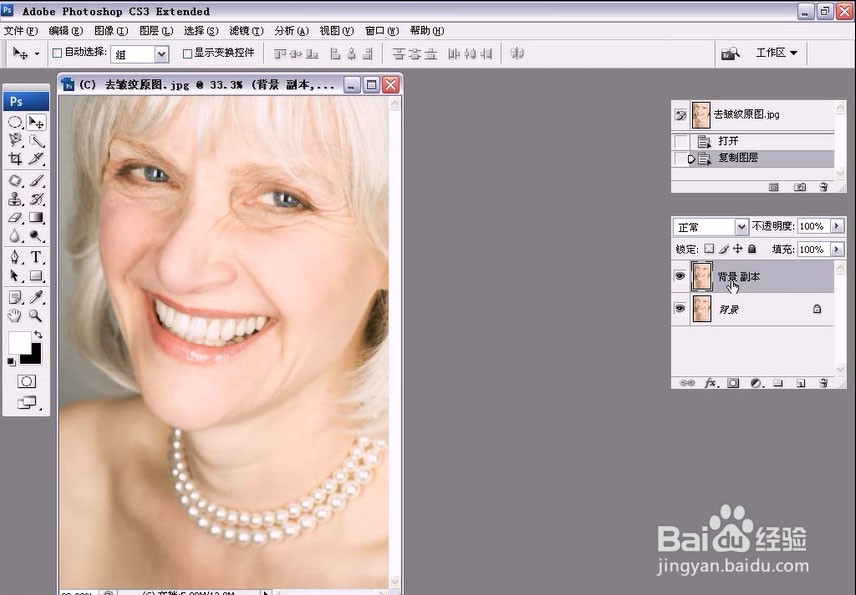Select the Clone Stamp tool
856x595 pixels.
pos(15,199)
